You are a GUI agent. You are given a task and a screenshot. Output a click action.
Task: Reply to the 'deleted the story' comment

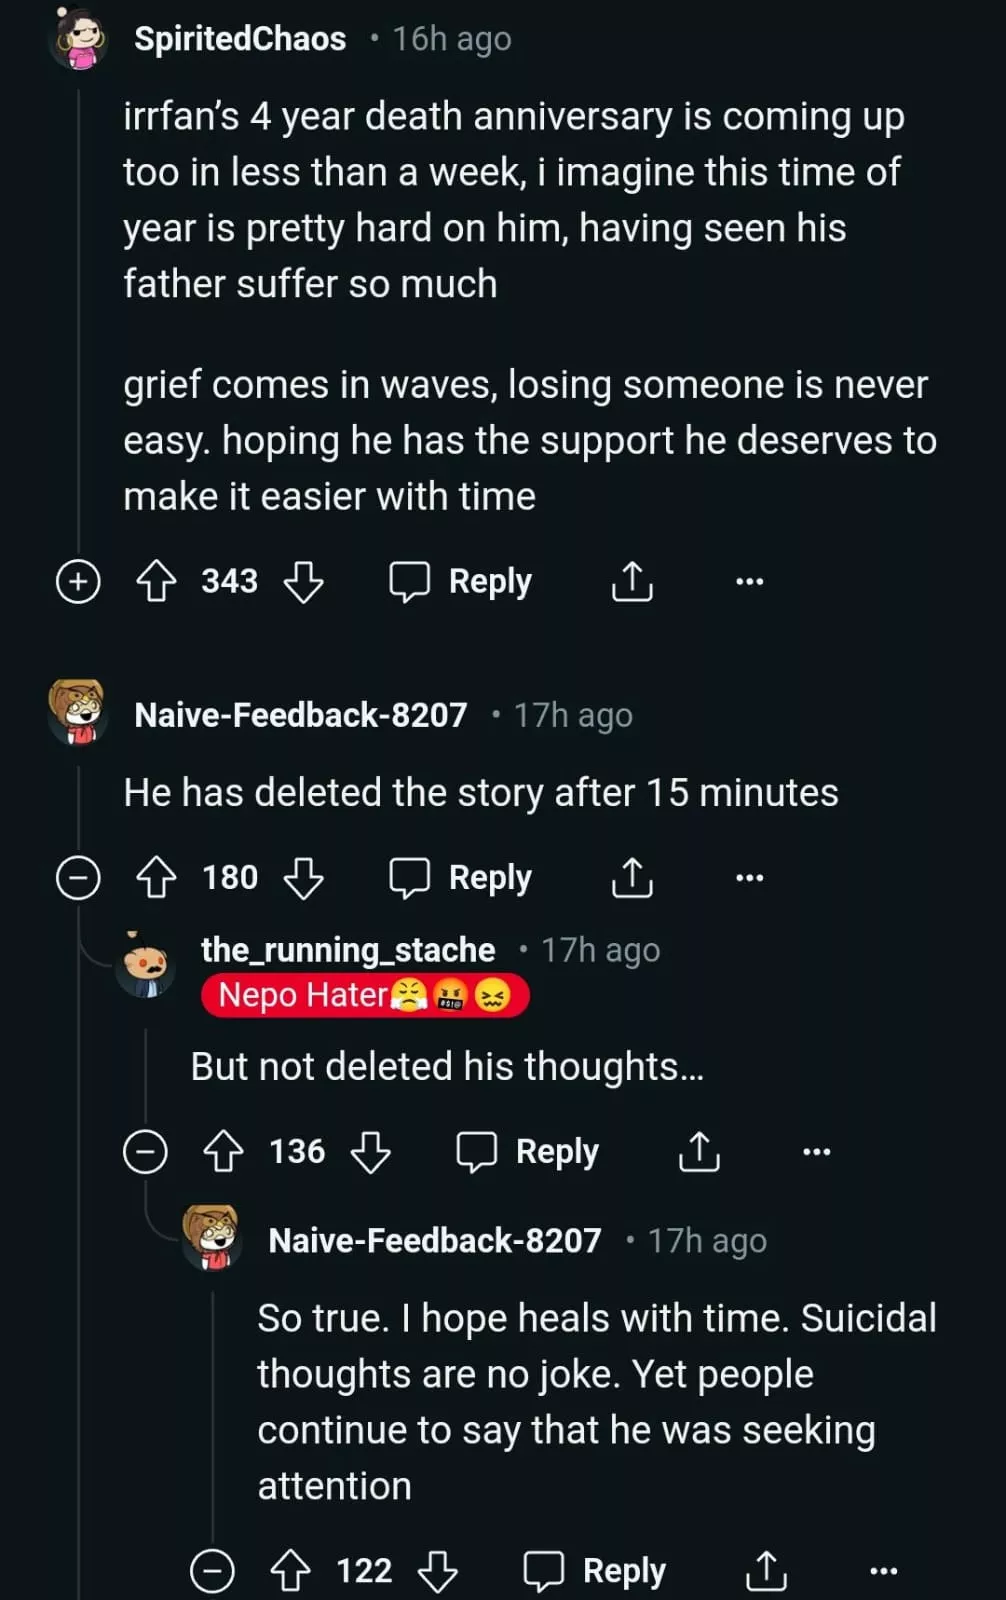coord(461,878)
